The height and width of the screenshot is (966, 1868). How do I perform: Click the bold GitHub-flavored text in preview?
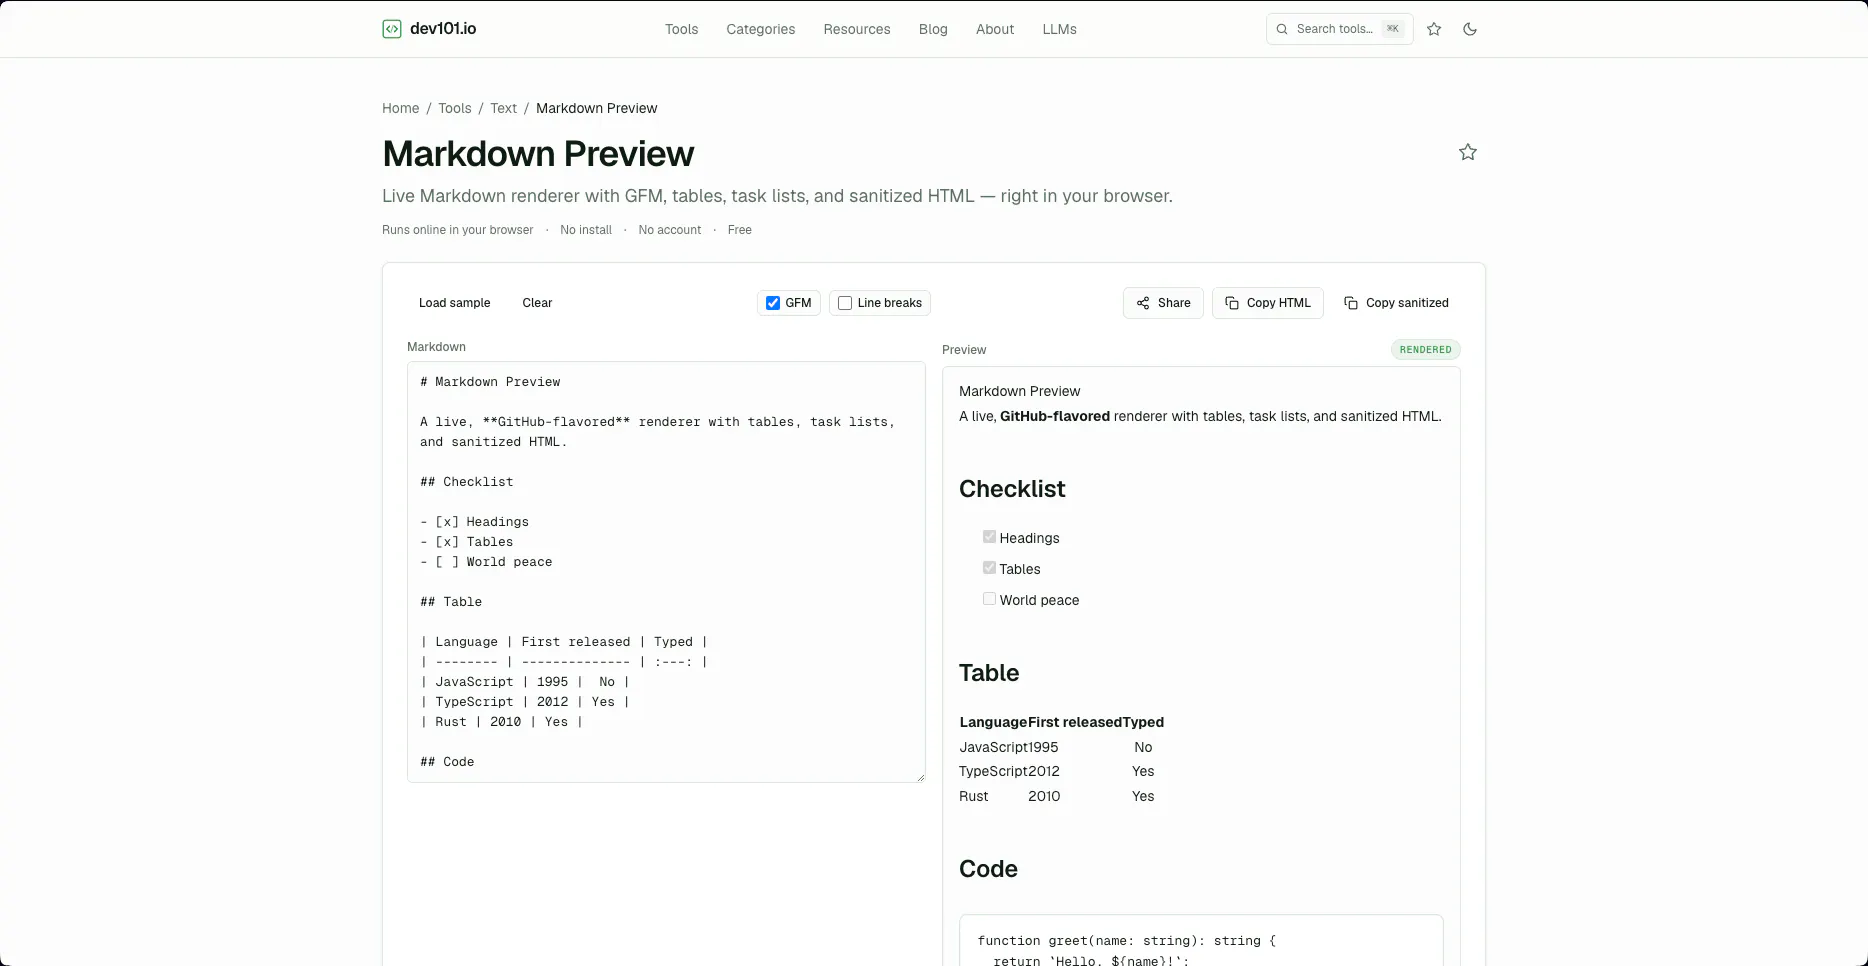(x=1055, y=416)
